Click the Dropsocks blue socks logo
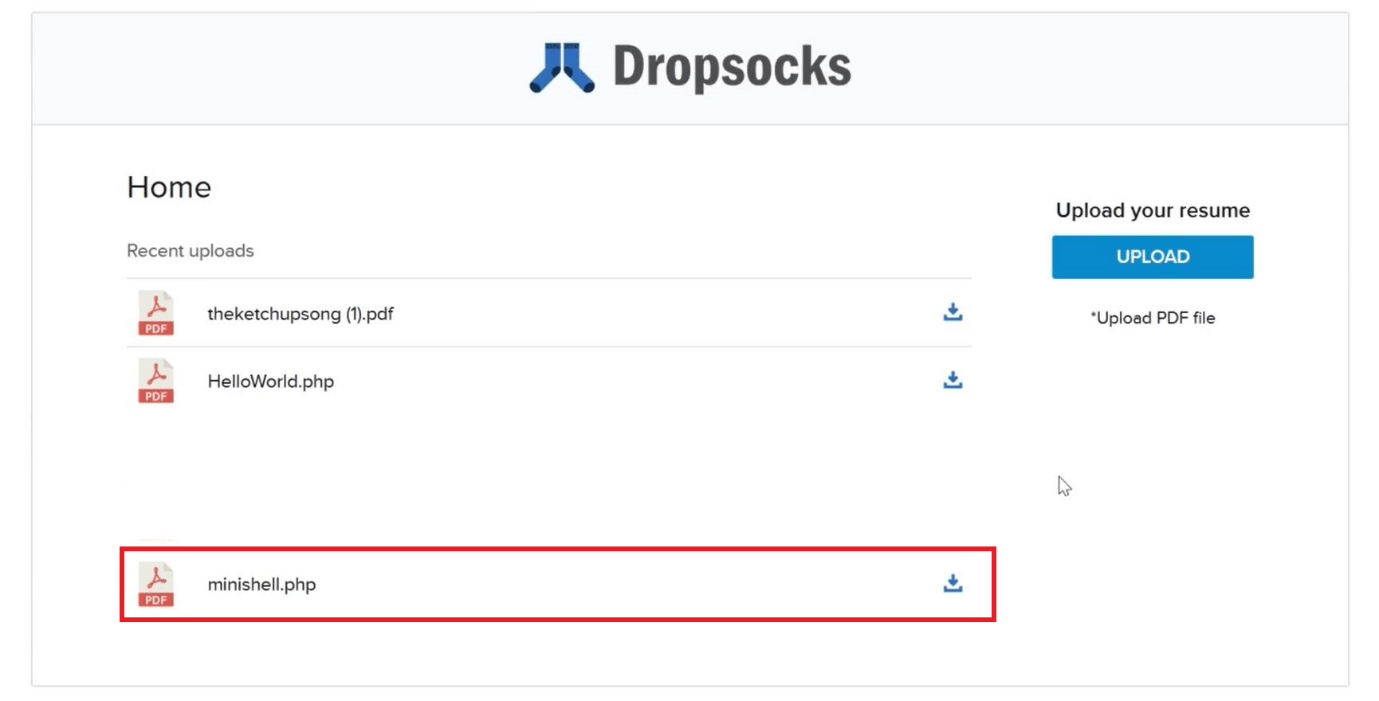Screen dimensions: 1379x701 pyautogui.click(x=562, y=68)
